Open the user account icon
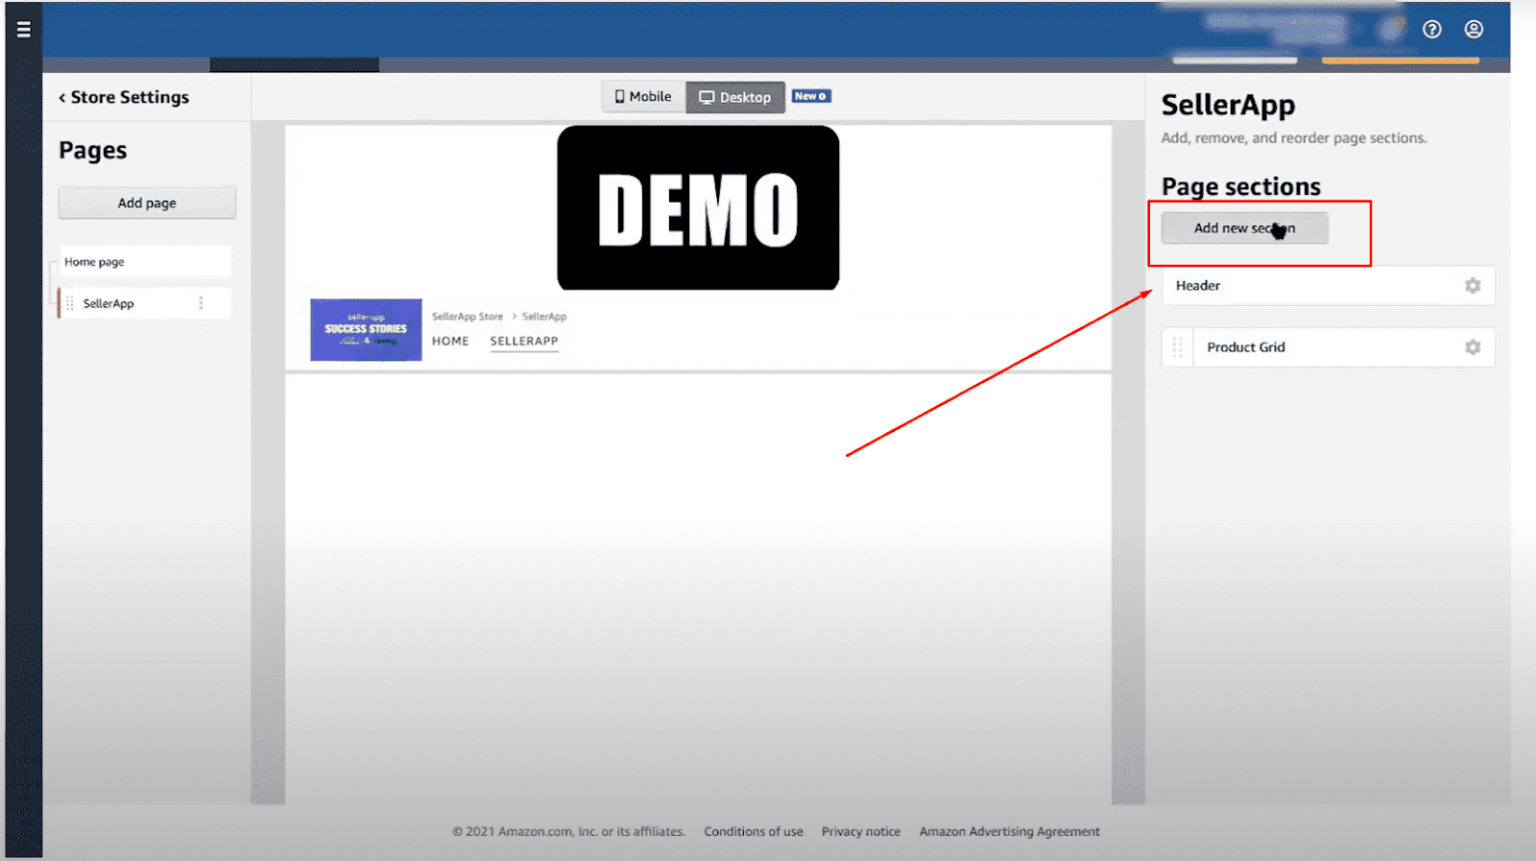This screenshot has height=861, width=1536. 1473,29
